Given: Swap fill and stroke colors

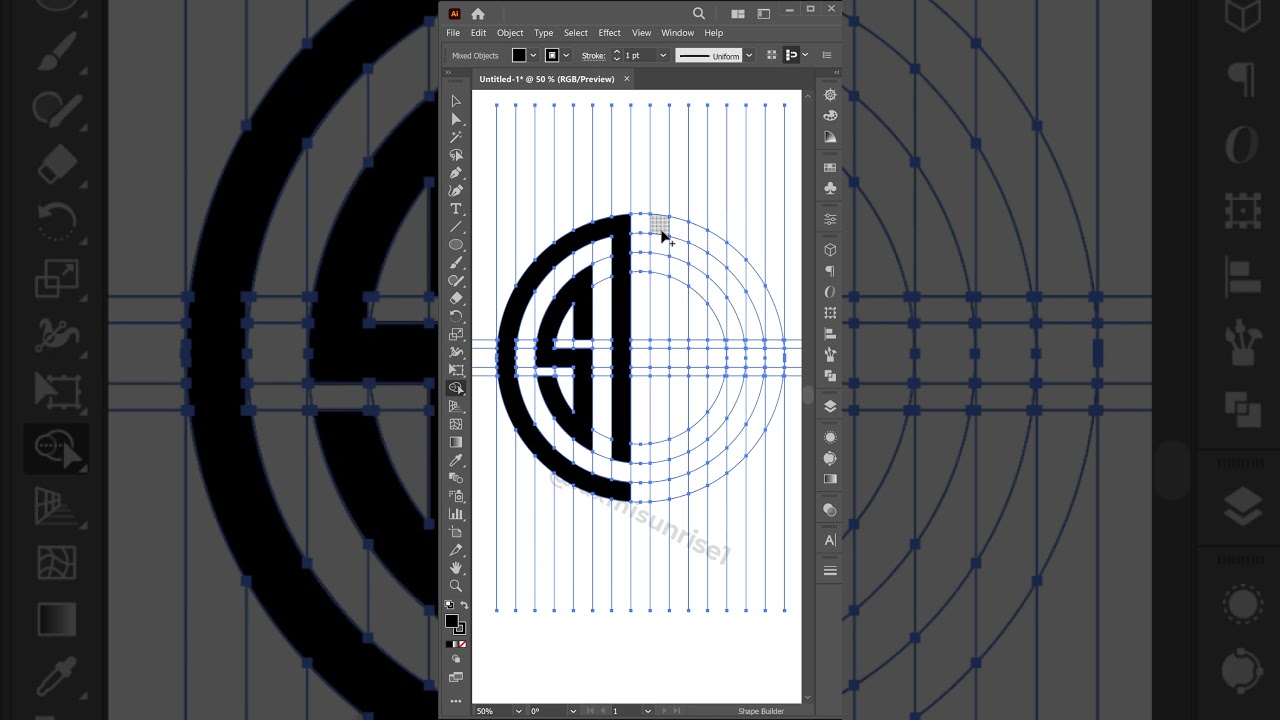Looking at the screenshot, I should point(463,605).
